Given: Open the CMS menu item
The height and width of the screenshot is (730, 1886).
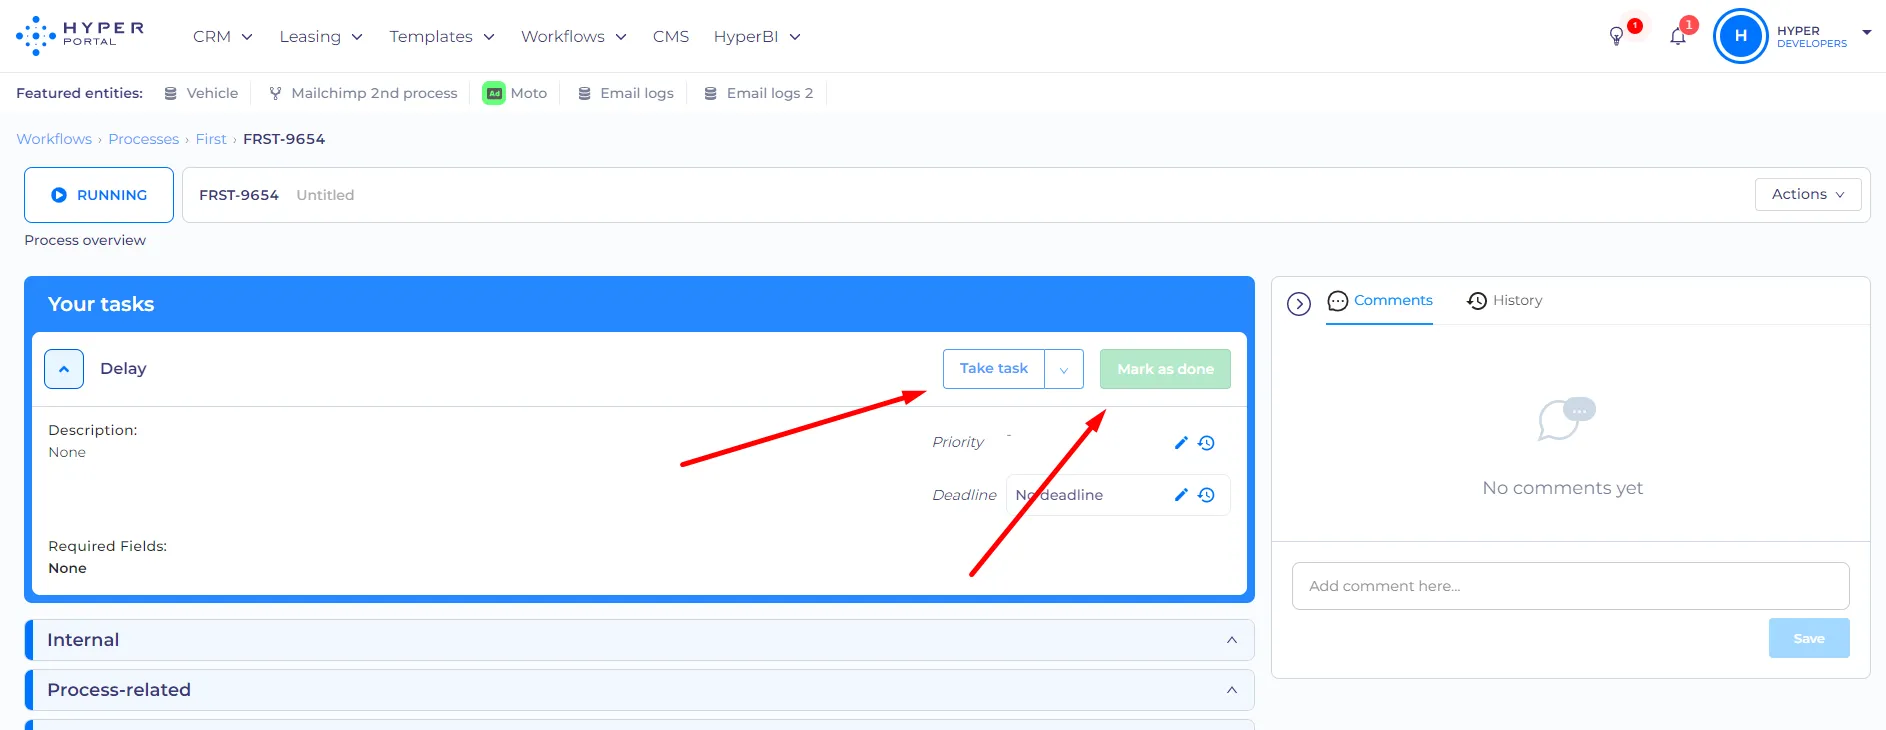Looking at the screenshot, I should click(x=671, y=36).
